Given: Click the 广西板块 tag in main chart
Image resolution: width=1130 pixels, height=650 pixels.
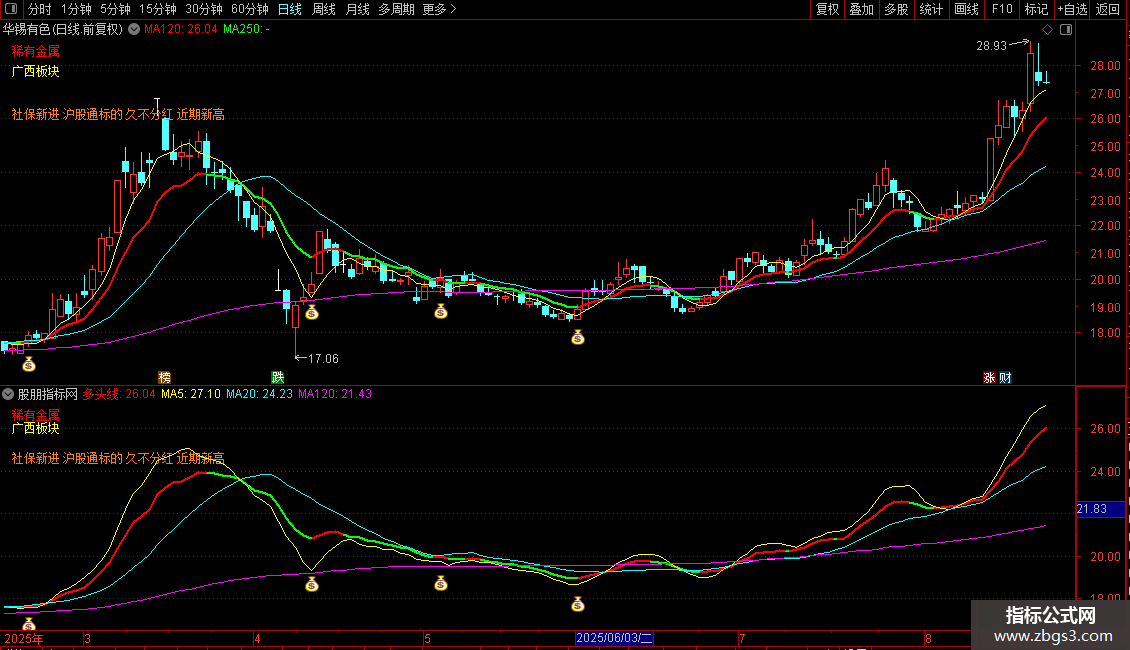Looking at the screenshot, I should 35,71.
